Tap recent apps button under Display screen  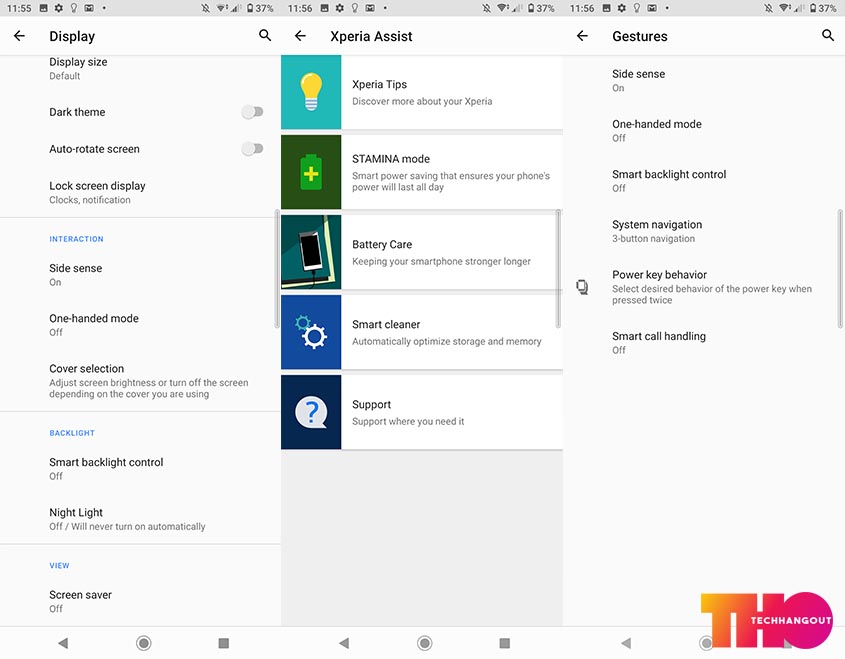224,643
